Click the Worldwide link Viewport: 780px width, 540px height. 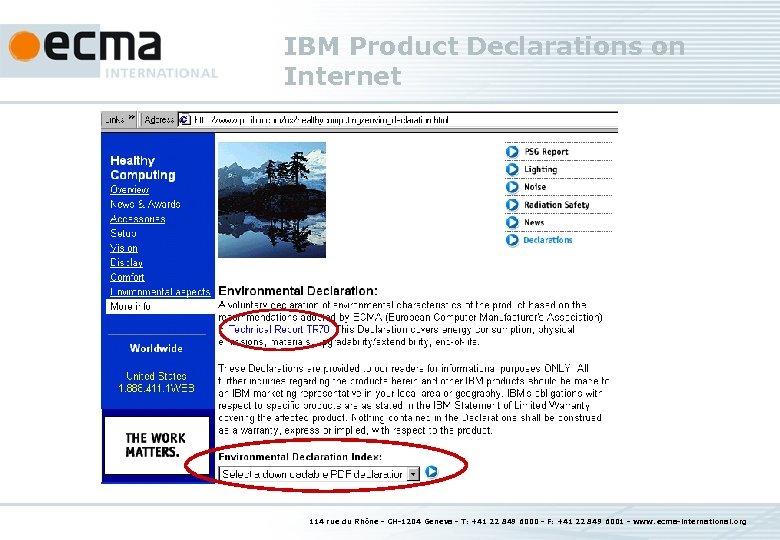click(156, 348)
